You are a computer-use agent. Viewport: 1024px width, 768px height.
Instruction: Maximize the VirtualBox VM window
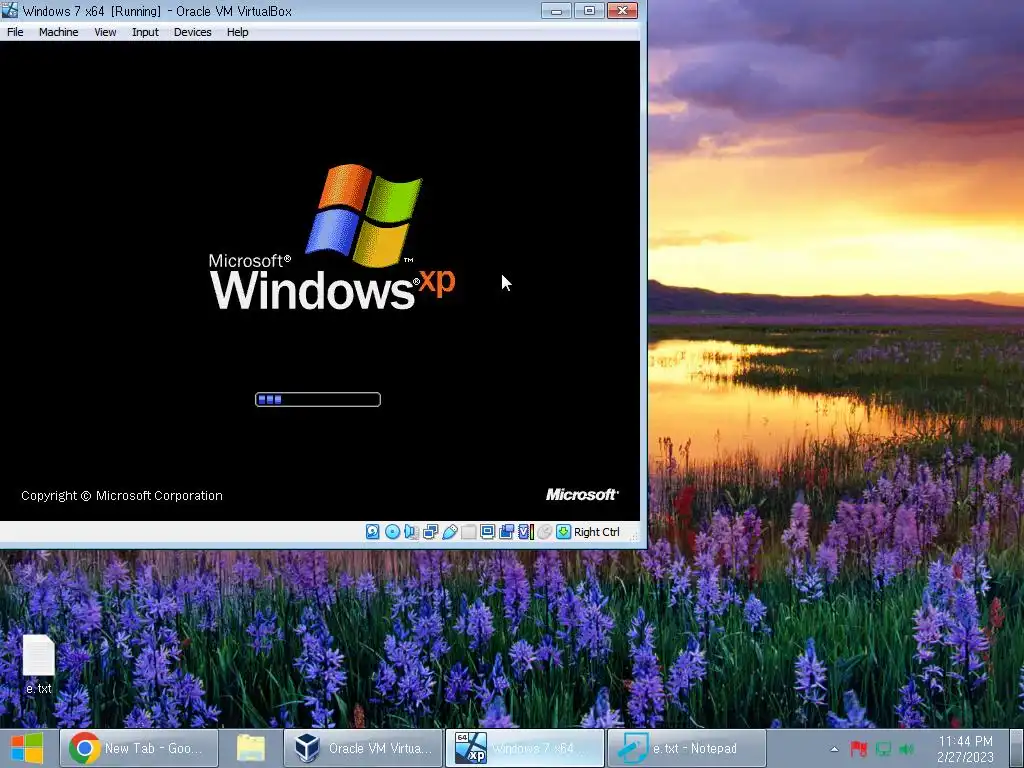[x=589, y=10]
